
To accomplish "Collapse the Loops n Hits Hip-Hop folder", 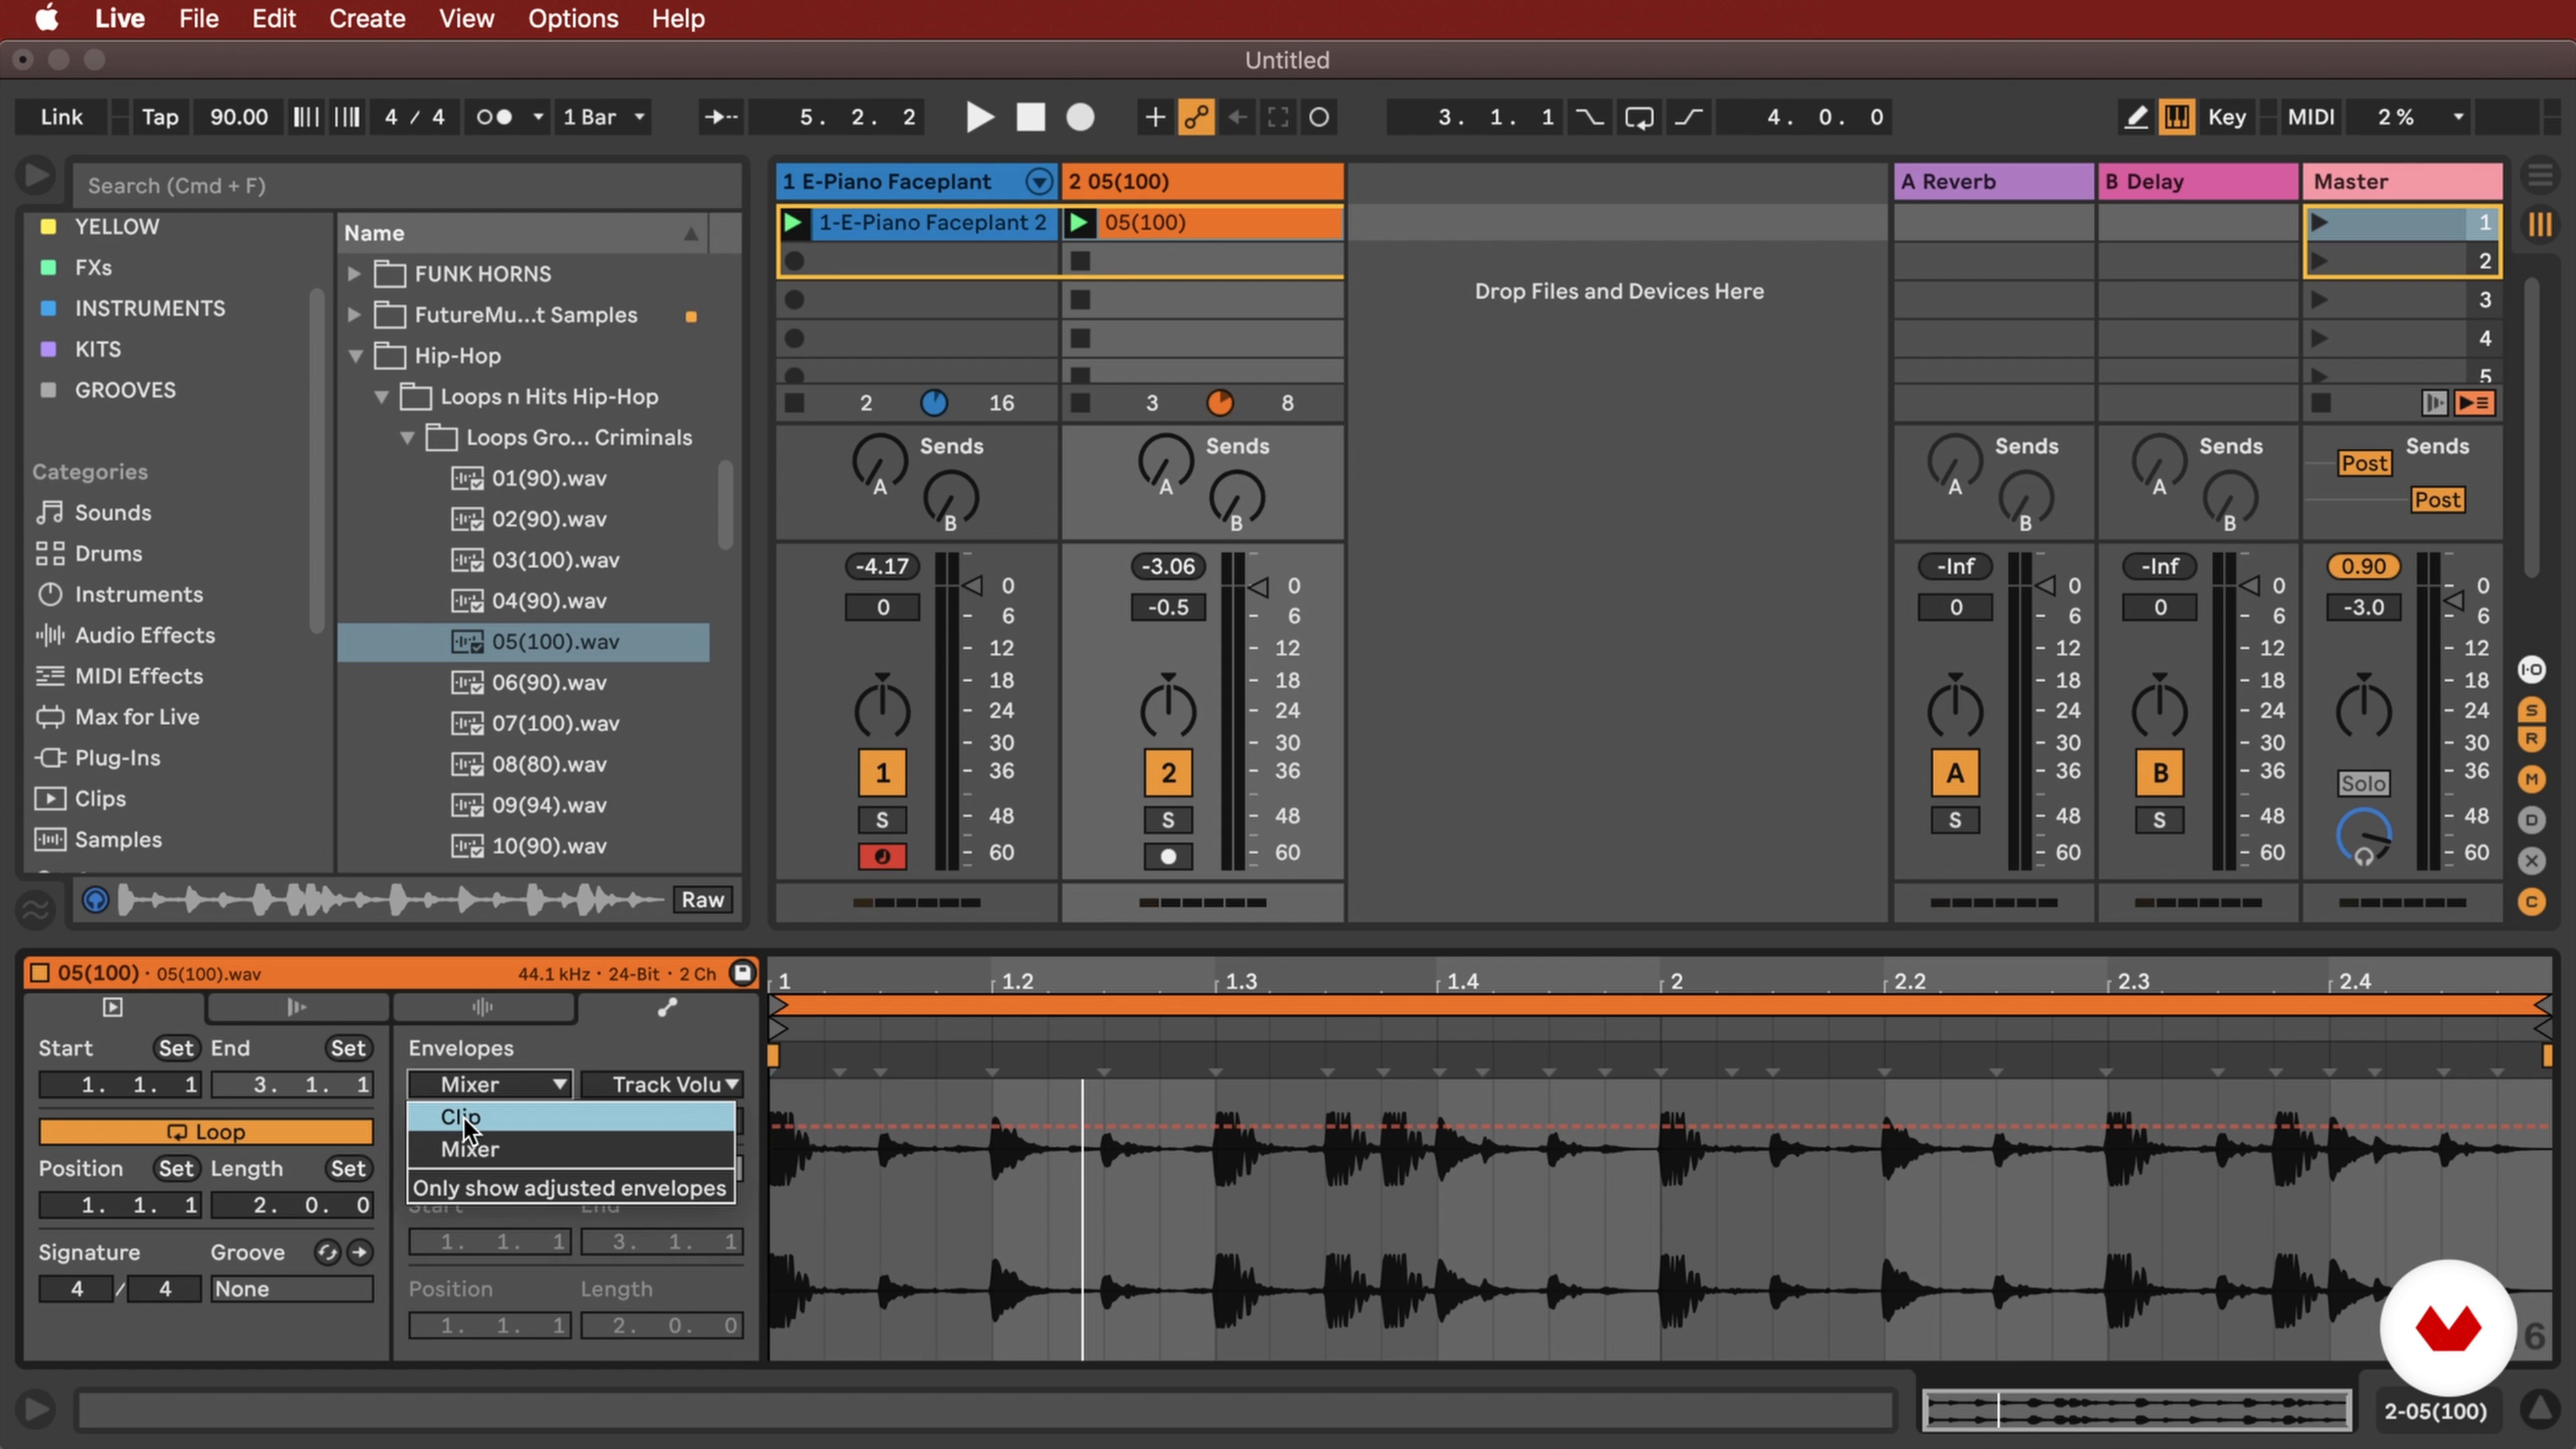I will click(x=381, y=396).
